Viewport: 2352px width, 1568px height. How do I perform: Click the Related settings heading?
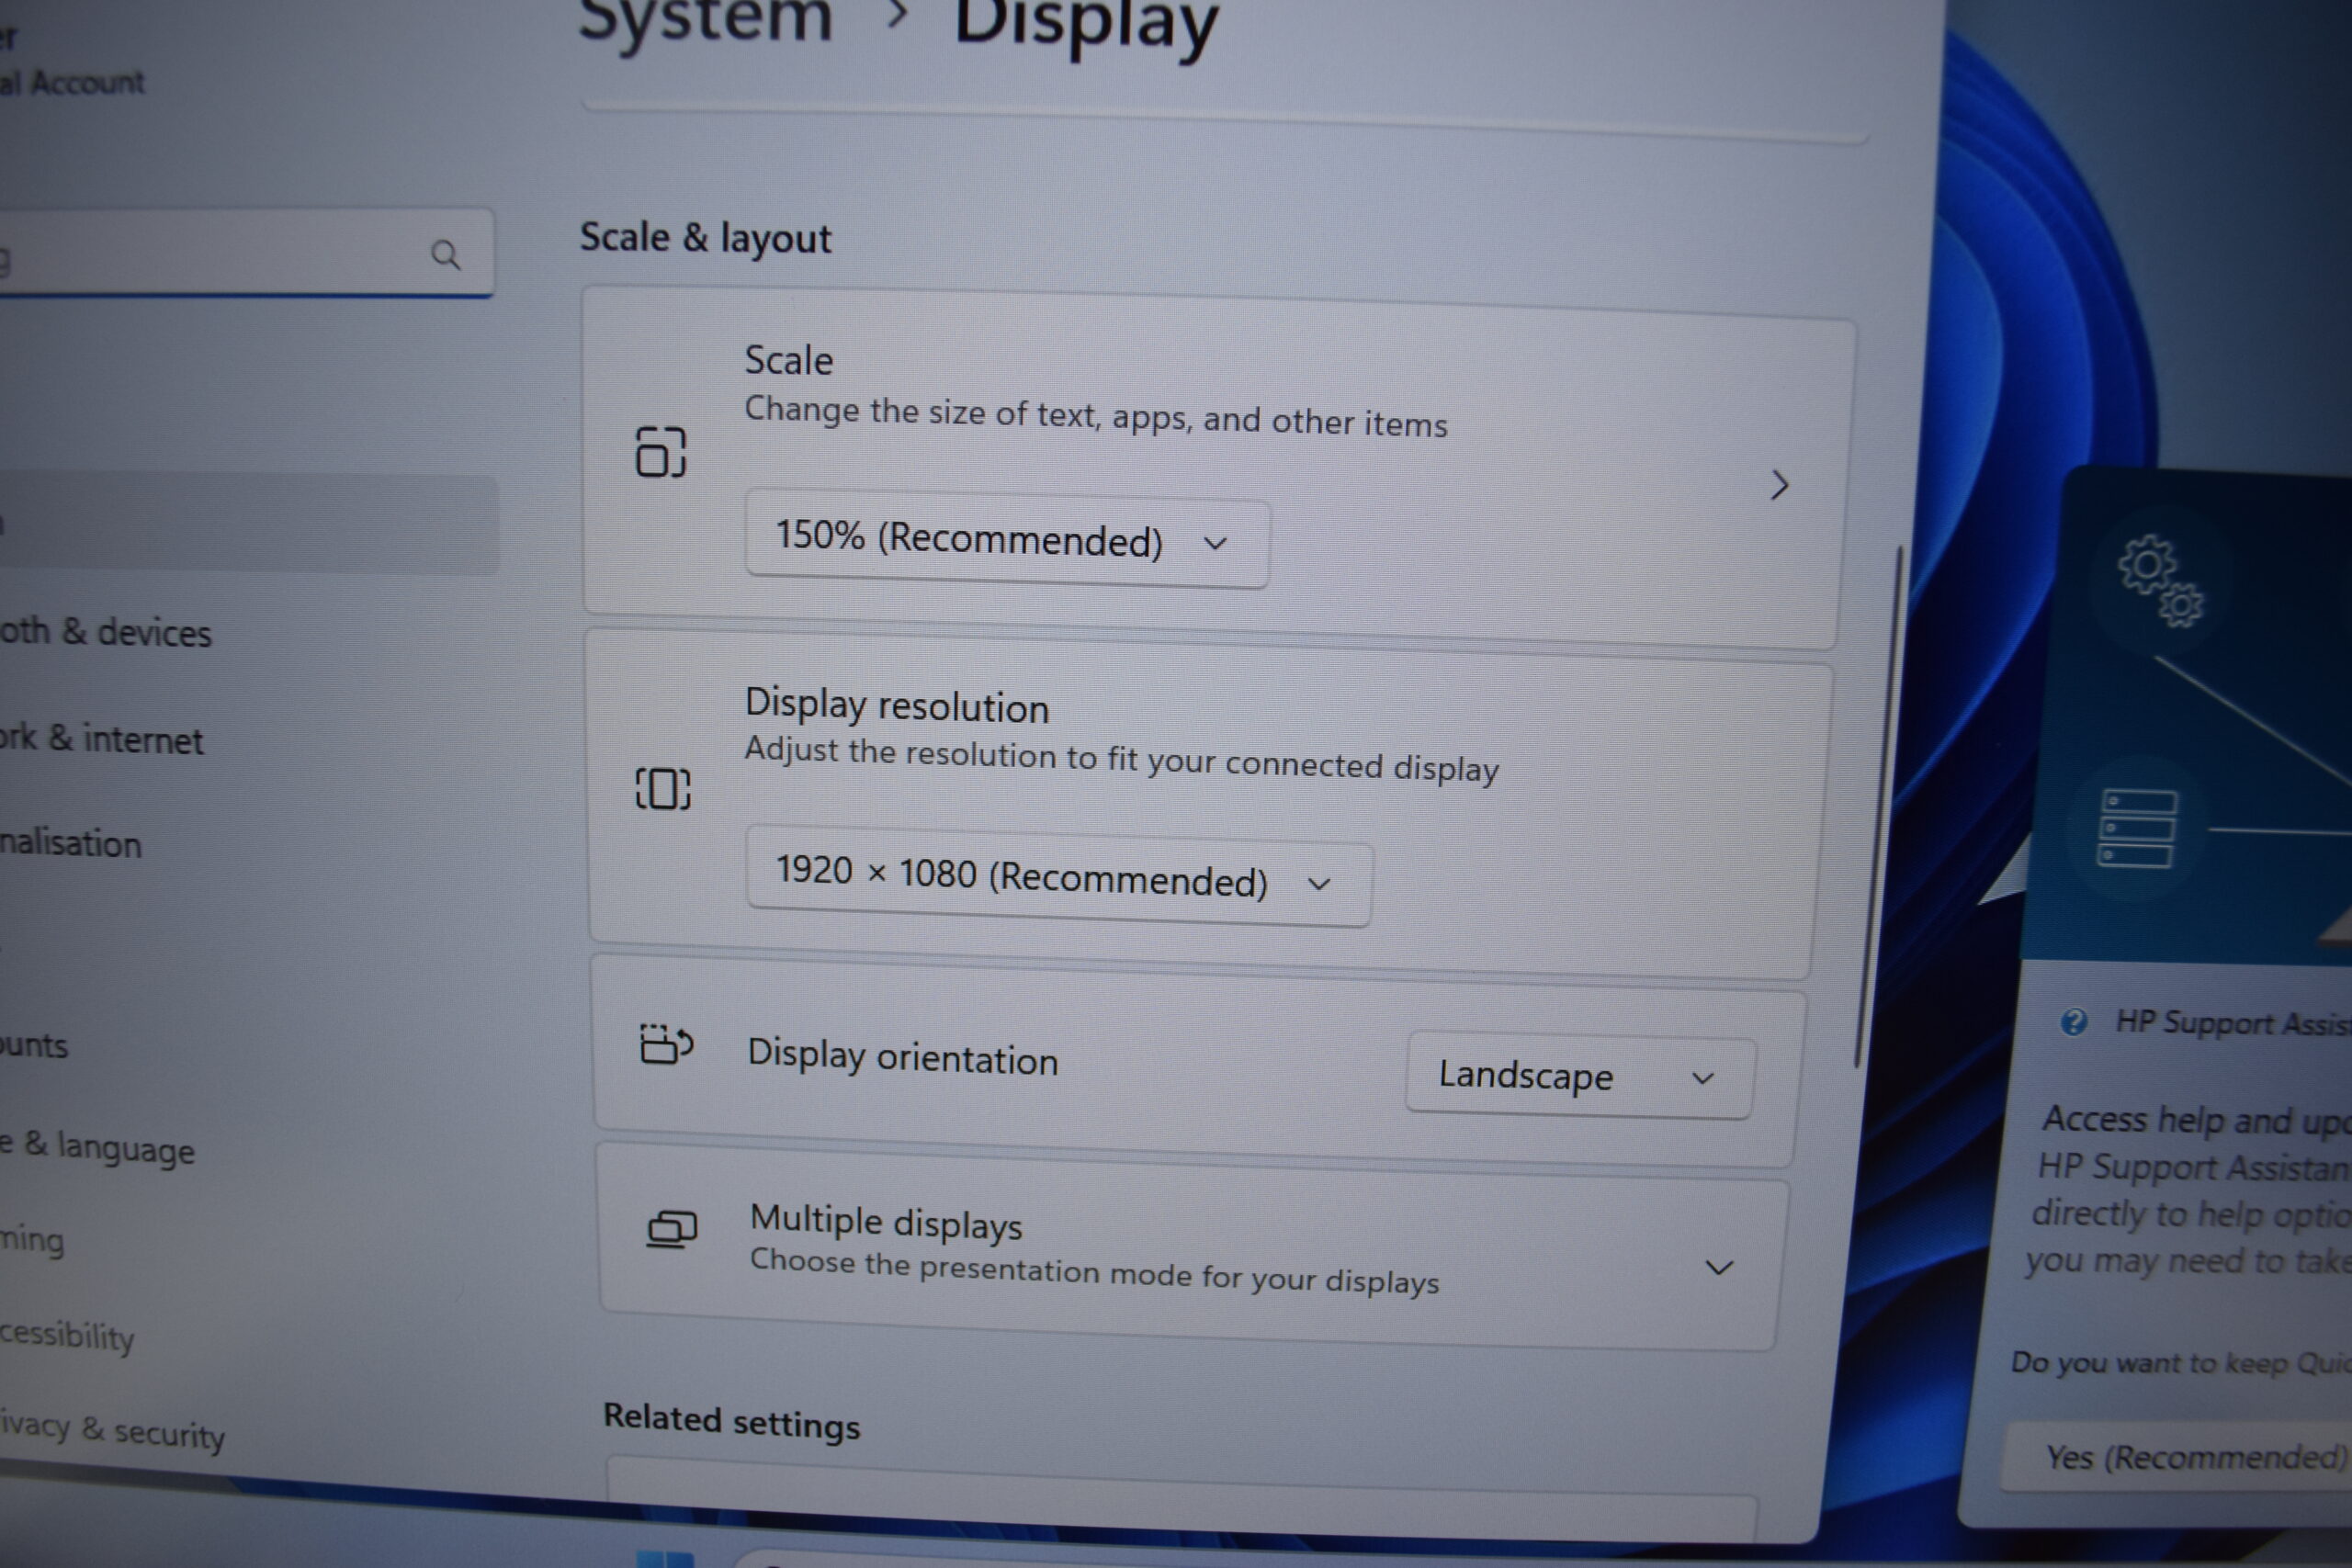click(731, 1421)
